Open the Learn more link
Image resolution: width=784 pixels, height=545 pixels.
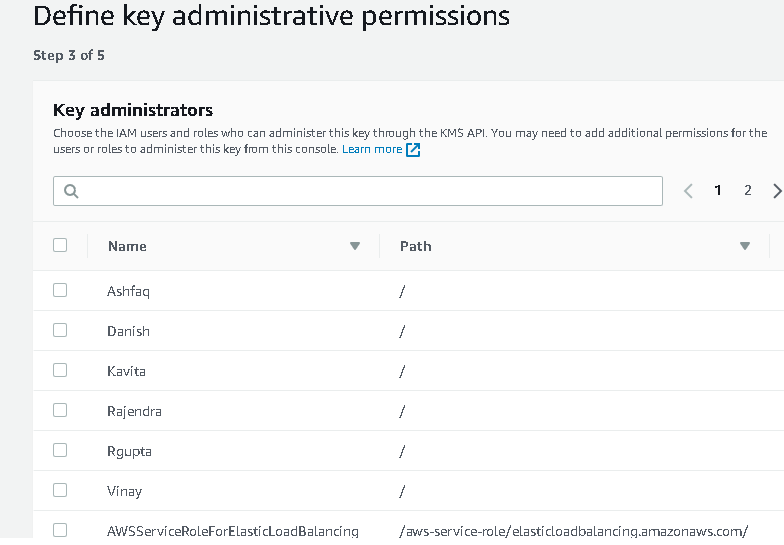[372, 149]
